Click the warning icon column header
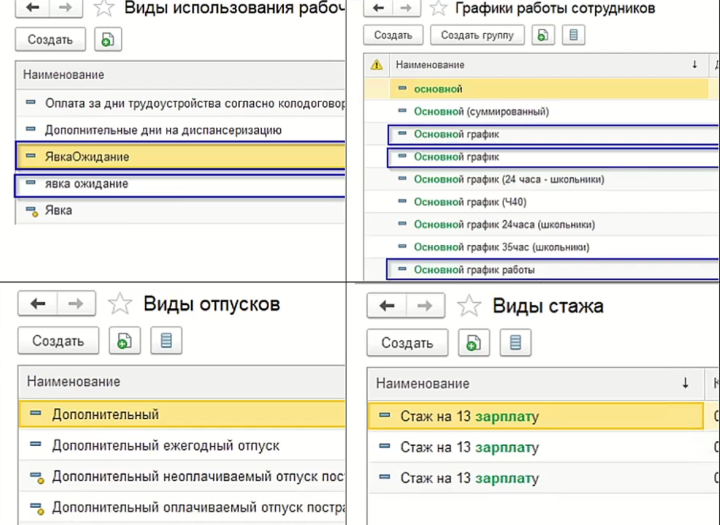This screenshot has height=525, width=720. tap(376, 64)
